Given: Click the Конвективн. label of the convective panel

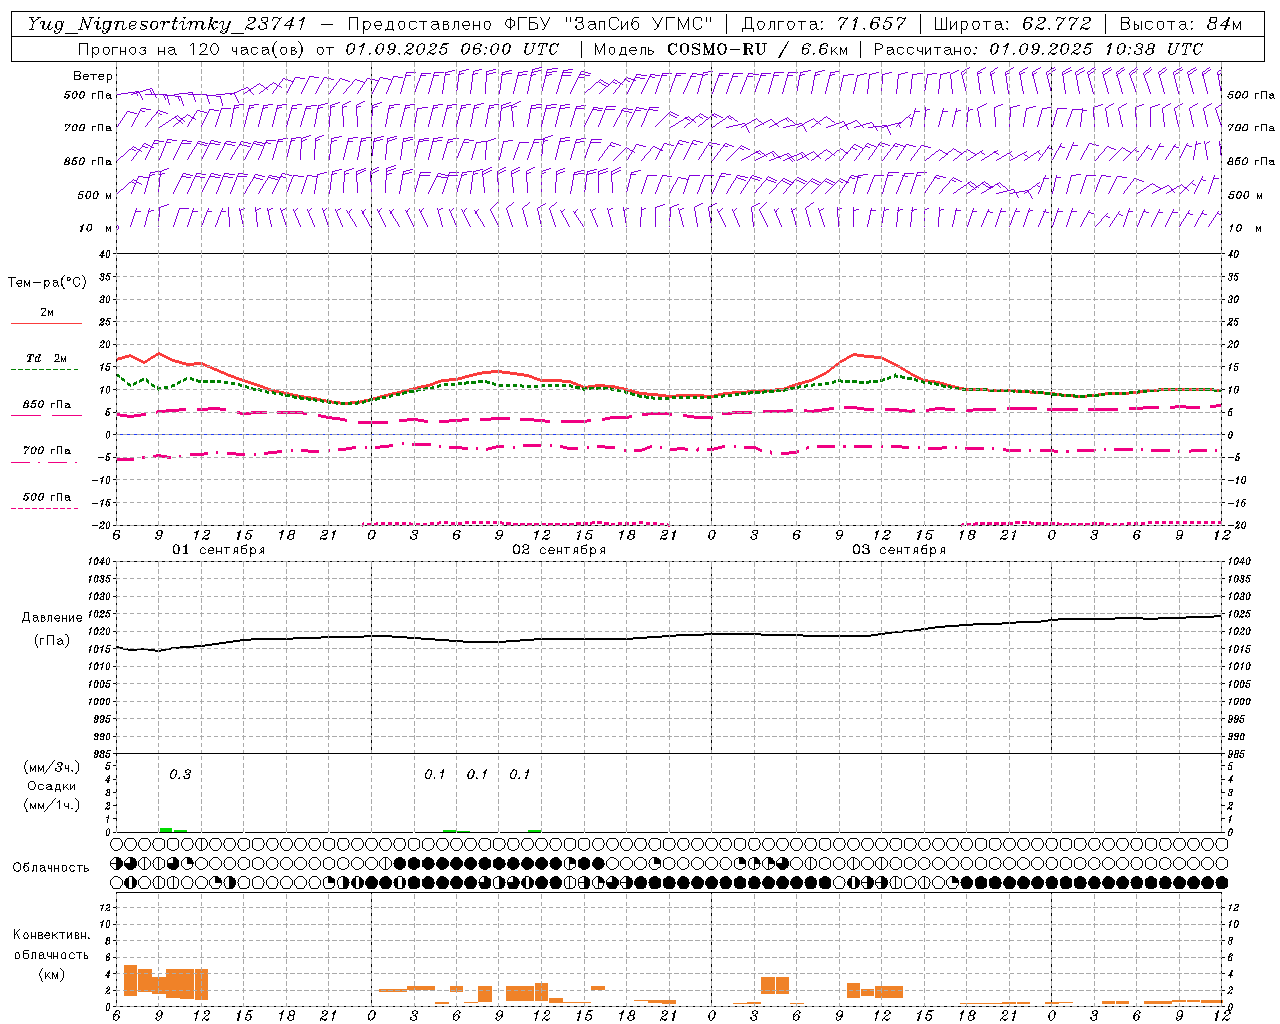Looking at the screenshot, I should point(51,935).
